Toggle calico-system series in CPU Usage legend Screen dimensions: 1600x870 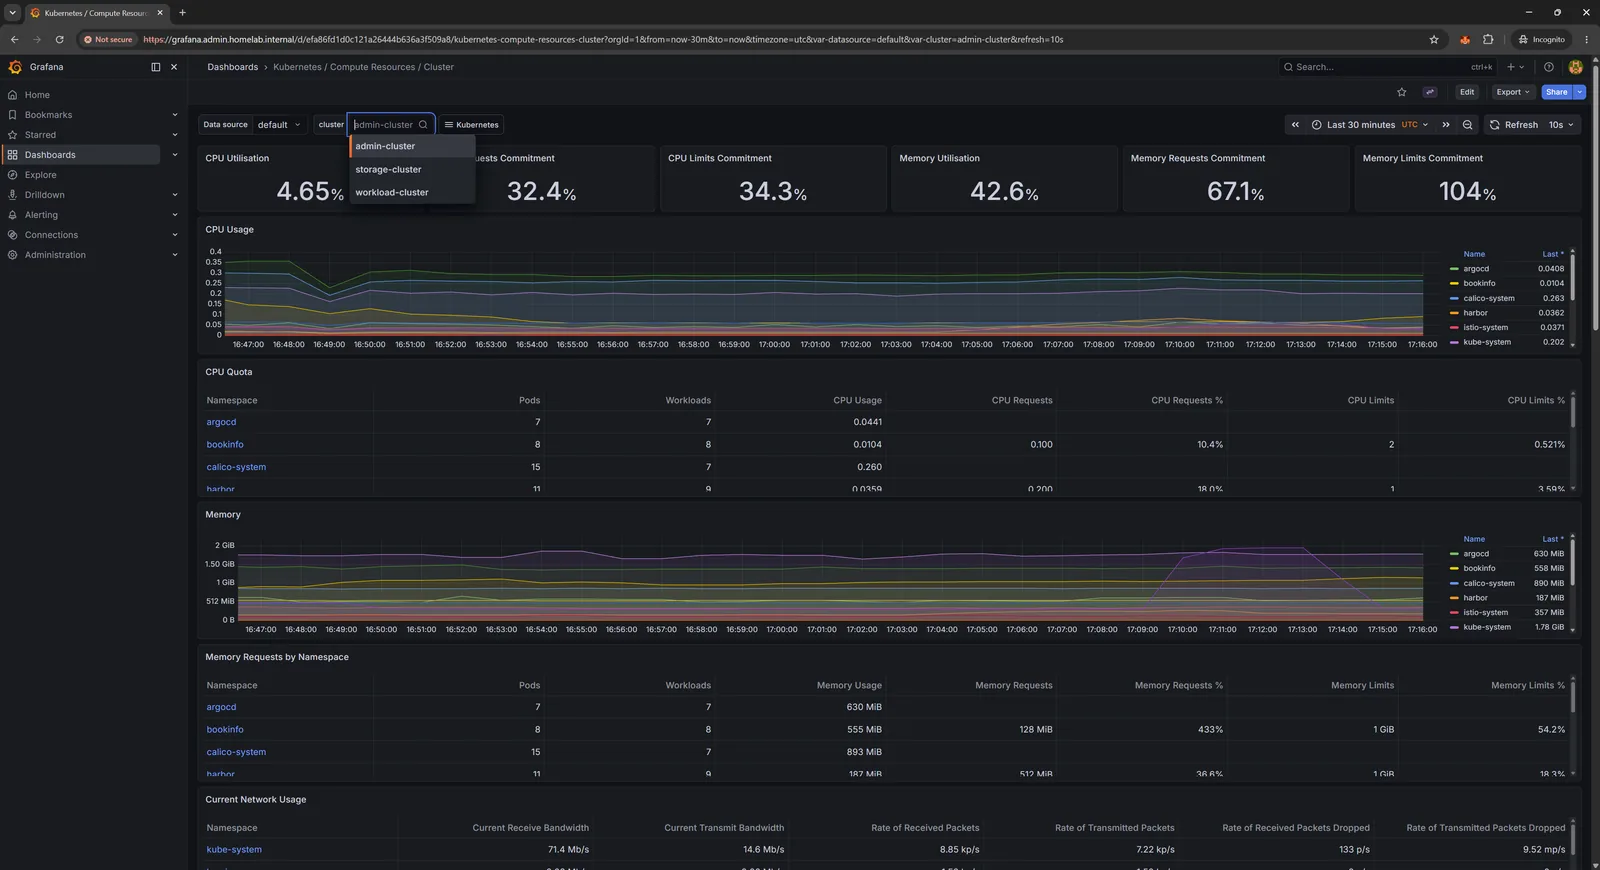point(1489,298)
